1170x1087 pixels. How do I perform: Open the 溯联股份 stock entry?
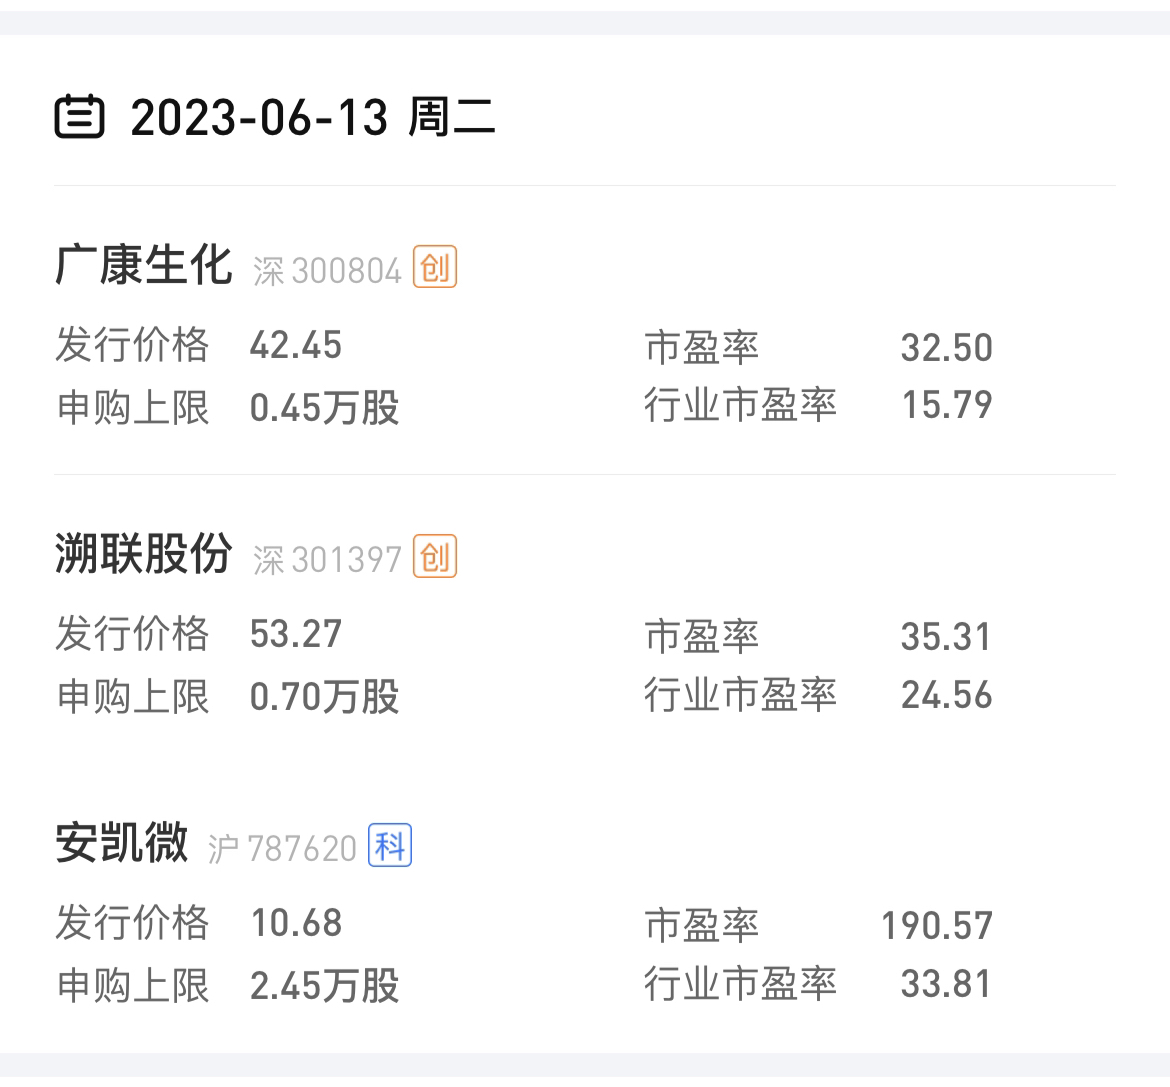click(143, 555)
